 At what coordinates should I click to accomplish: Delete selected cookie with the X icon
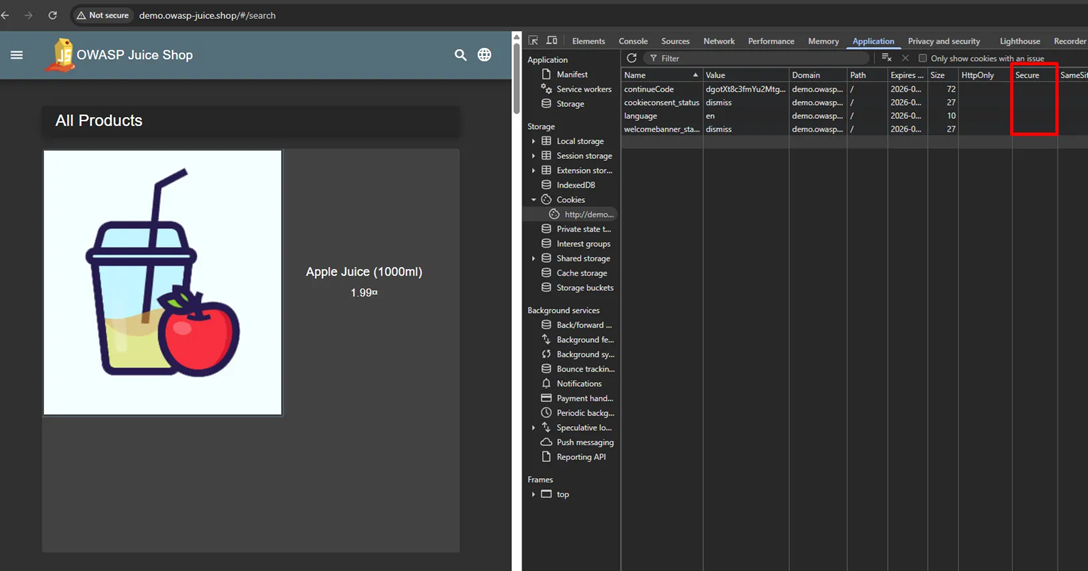[905, 58]
